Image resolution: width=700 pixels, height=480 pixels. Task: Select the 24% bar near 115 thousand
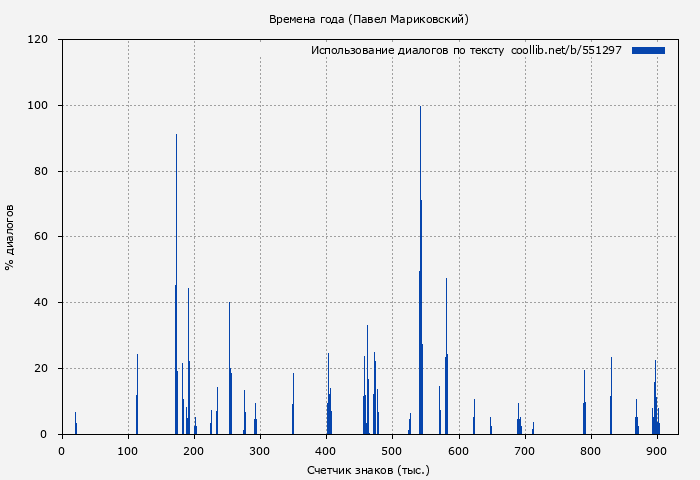click(x=137, y=395)
